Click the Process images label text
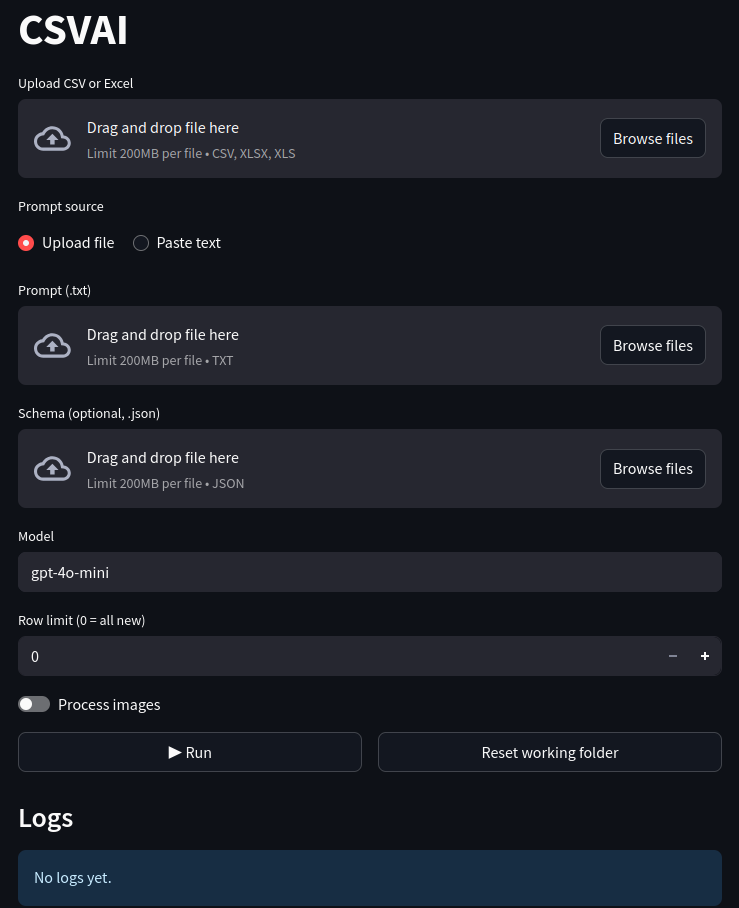 tap(109, 705)
